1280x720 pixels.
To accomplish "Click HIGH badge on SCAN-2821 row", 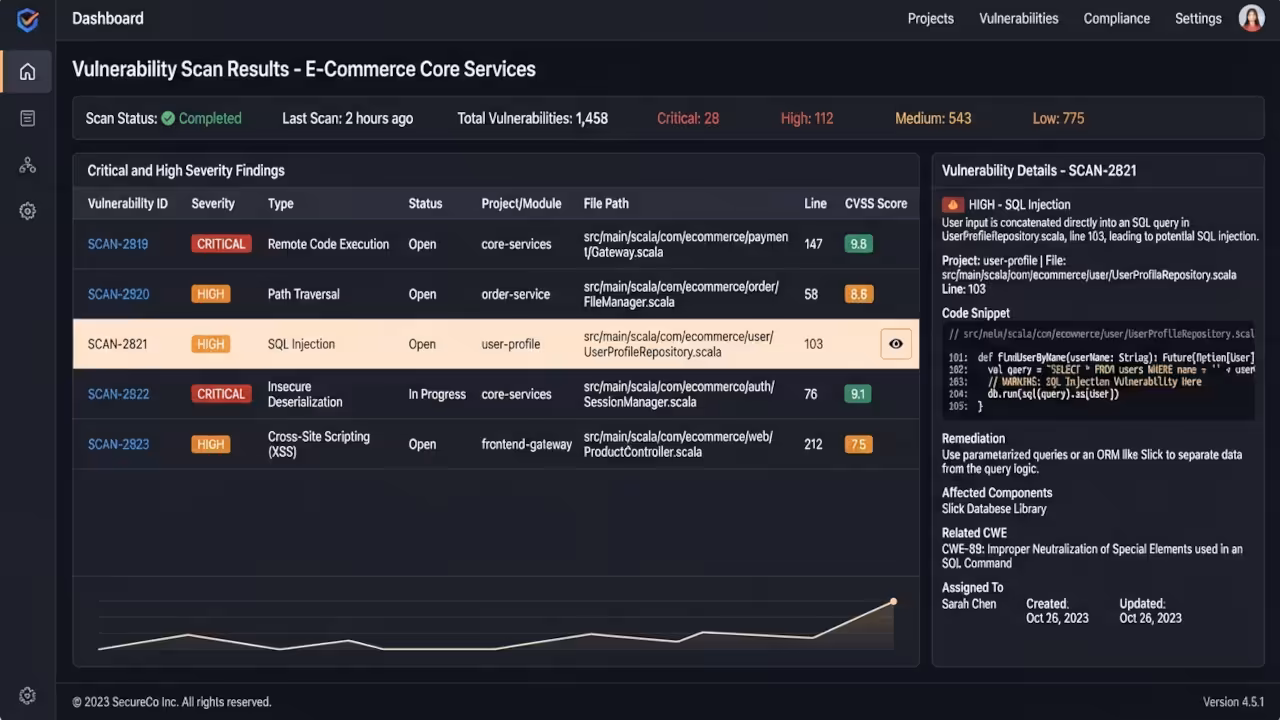I will [210, 344].
